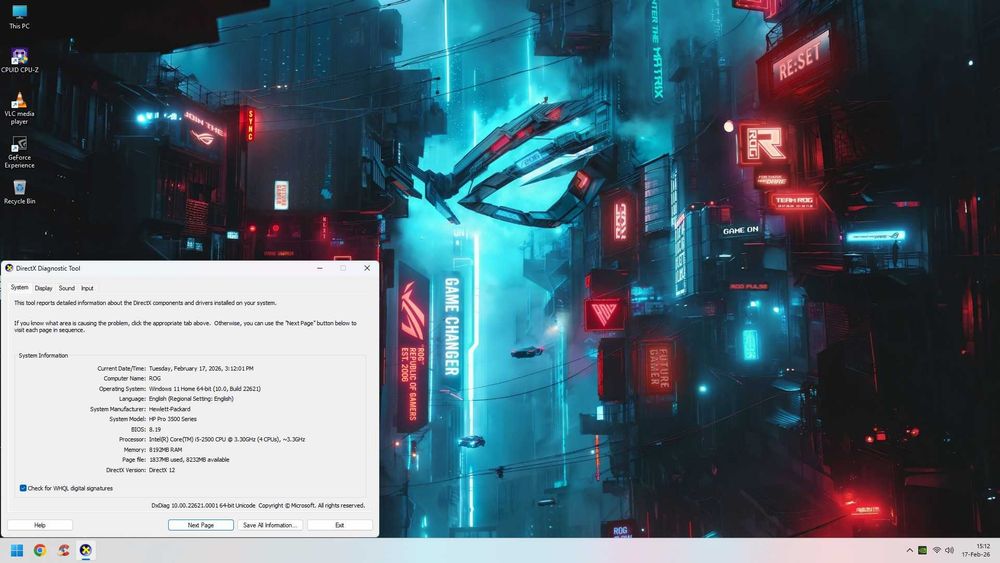Open the Wi-Fi network tray icon
Viewport: 1000px width, 563px height.
coord(936,550)
